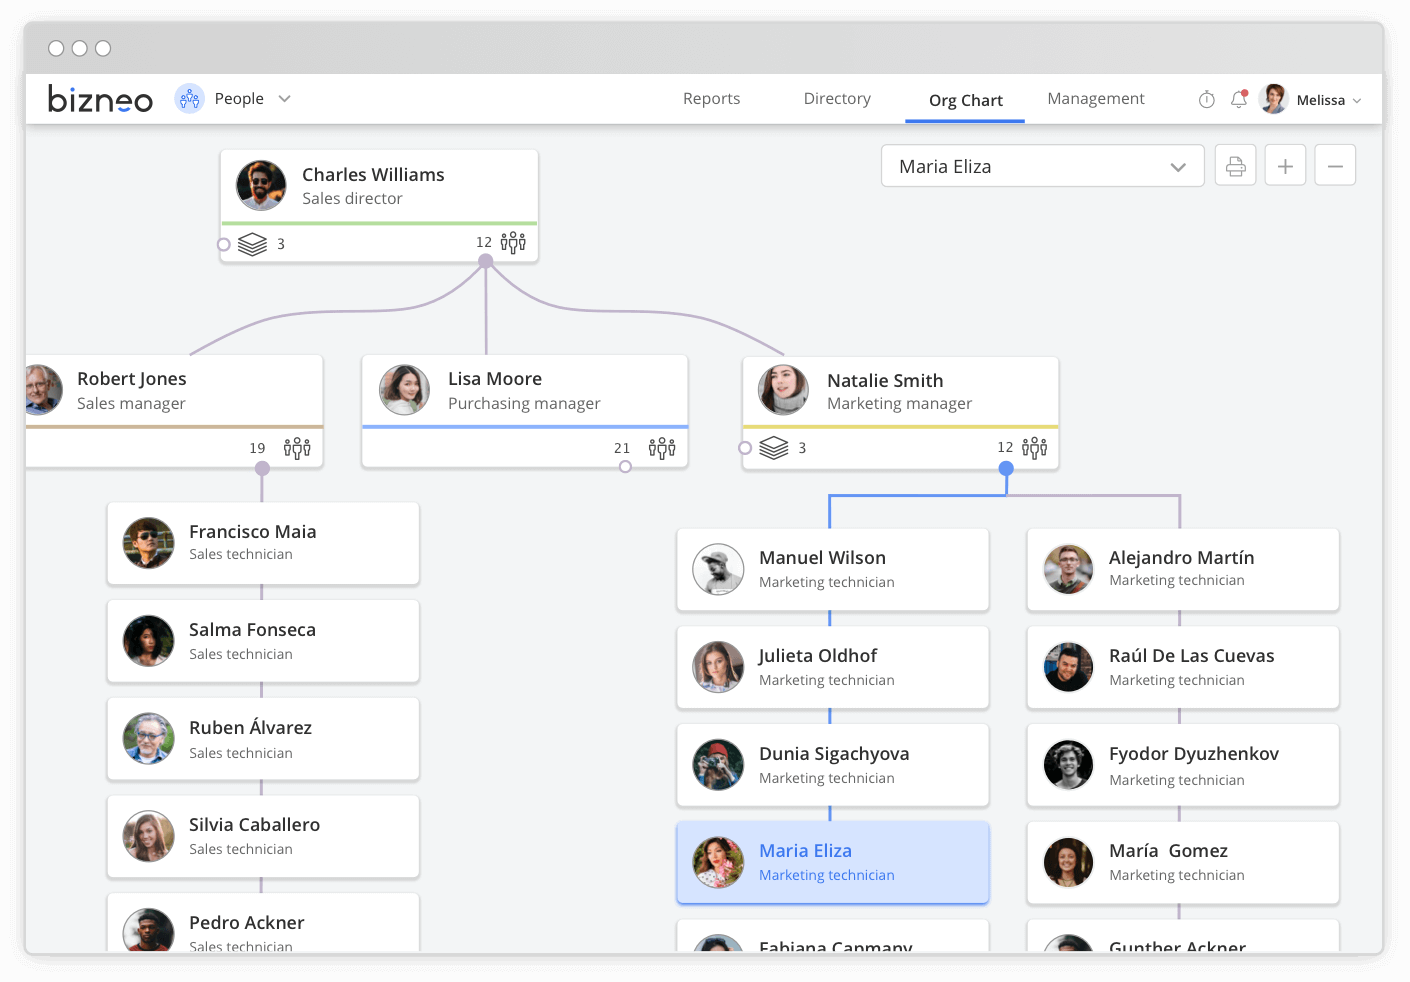Click the team icon showing 21 on Lisa Moore card
Viewport: 1410px width, 982px height.
point(662,447)
